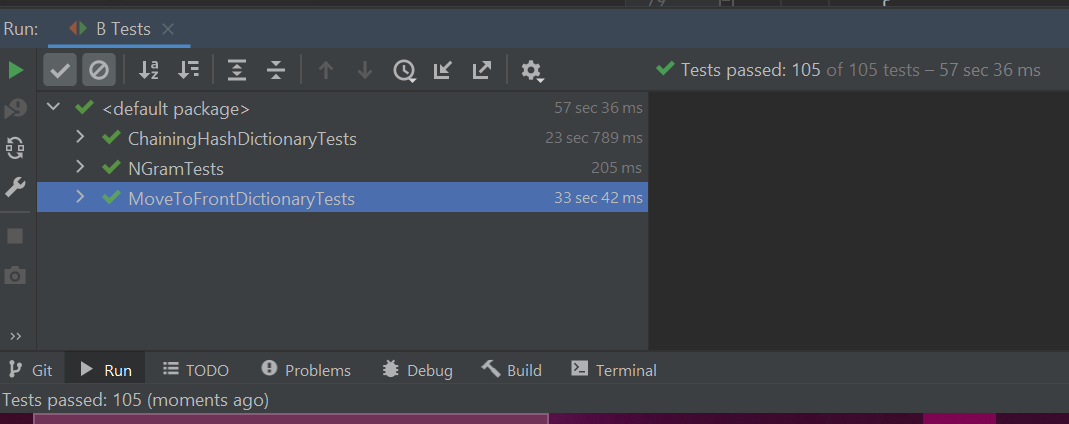Toggle Show Passed tests checkmark button
This screenshot has width=1069, height=424.
click(60, 70)
